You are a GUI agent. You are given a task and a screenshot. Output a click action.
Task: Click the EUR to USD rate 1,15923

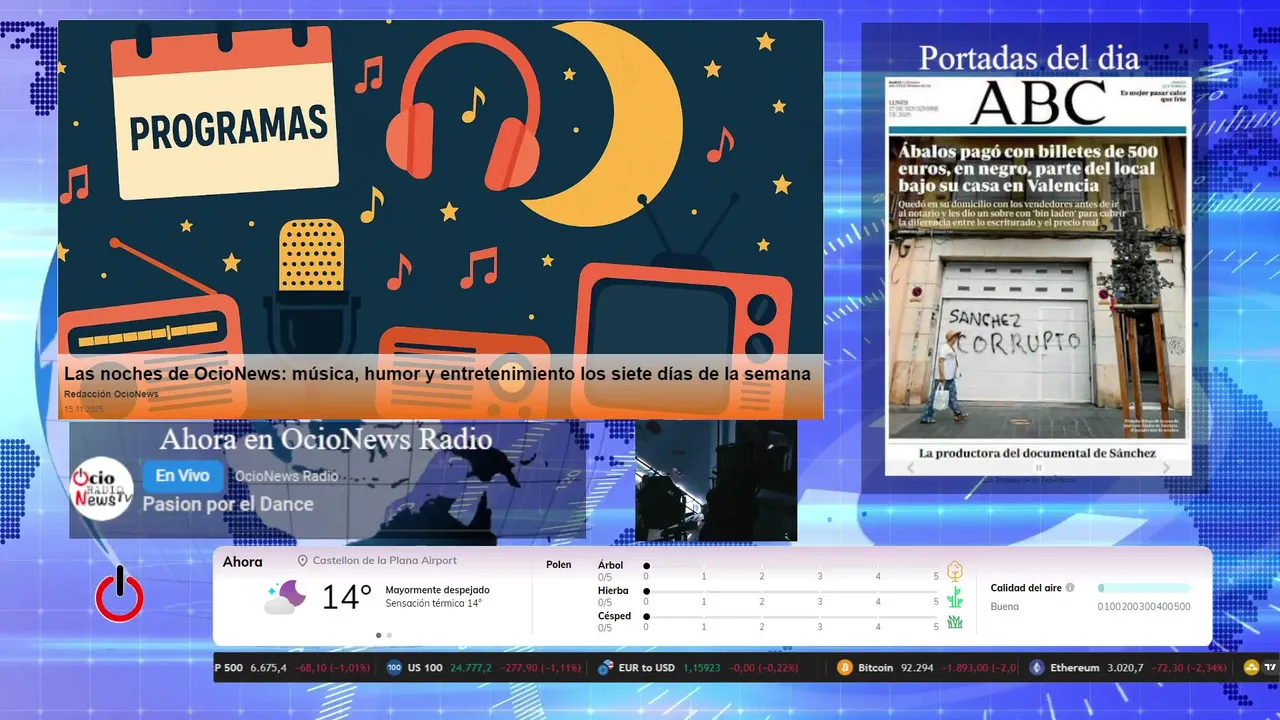pyautogui.click(x=702, y=667)
